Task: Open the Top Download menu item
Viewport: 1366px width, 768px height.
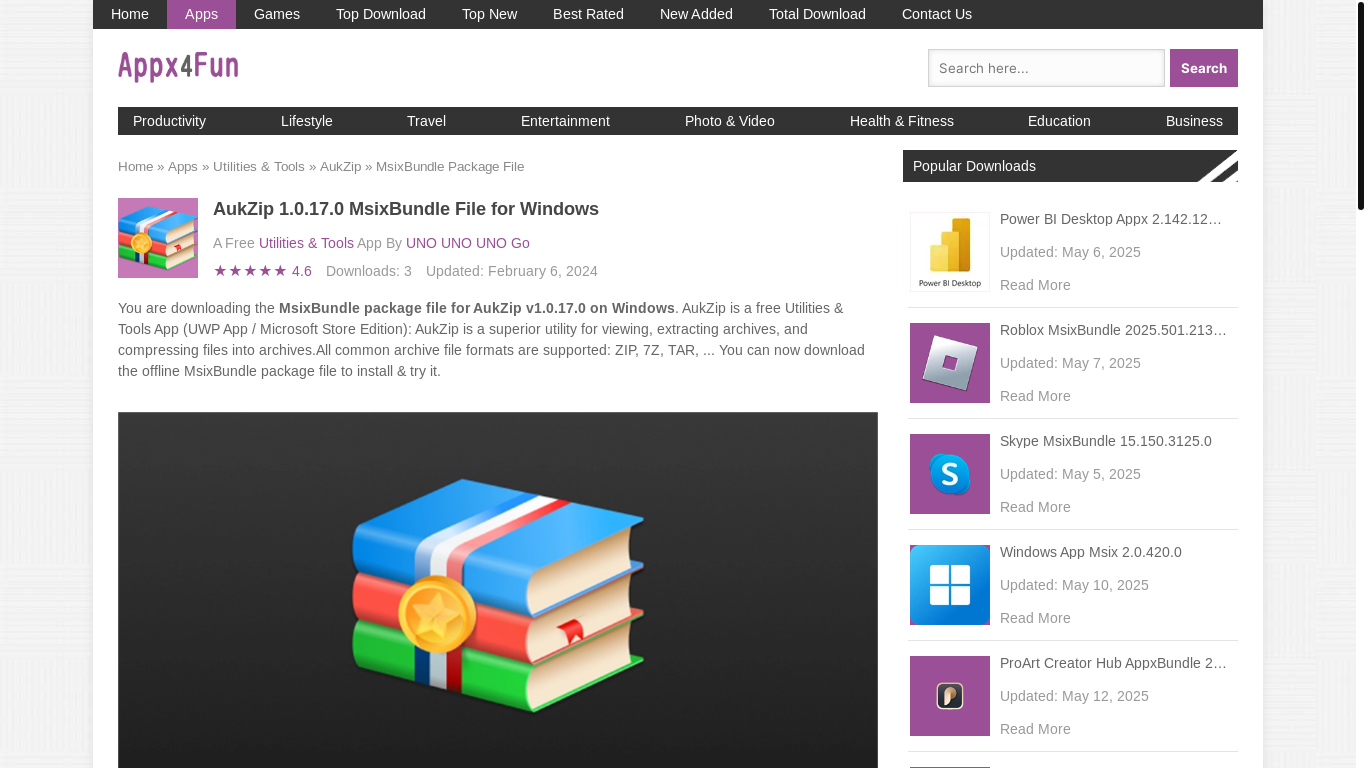Action: [381, 14]
